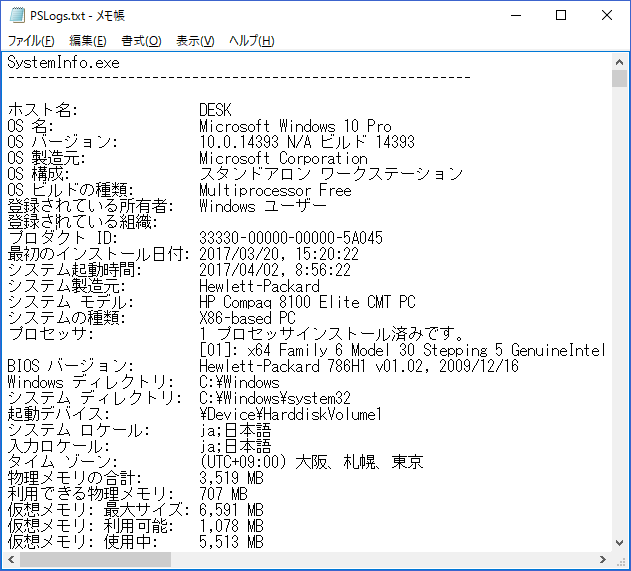Close the PSLogs.txt Notepad window
The image size is (631, 571).
click(606, 15)
